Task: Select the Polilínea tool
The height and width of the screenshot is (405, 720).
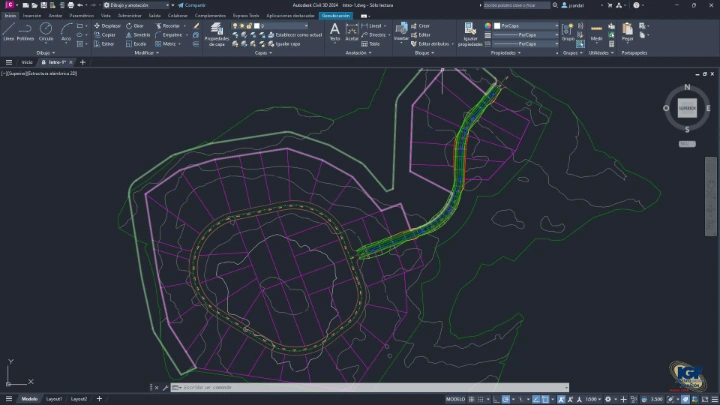Action: (25, 32)
